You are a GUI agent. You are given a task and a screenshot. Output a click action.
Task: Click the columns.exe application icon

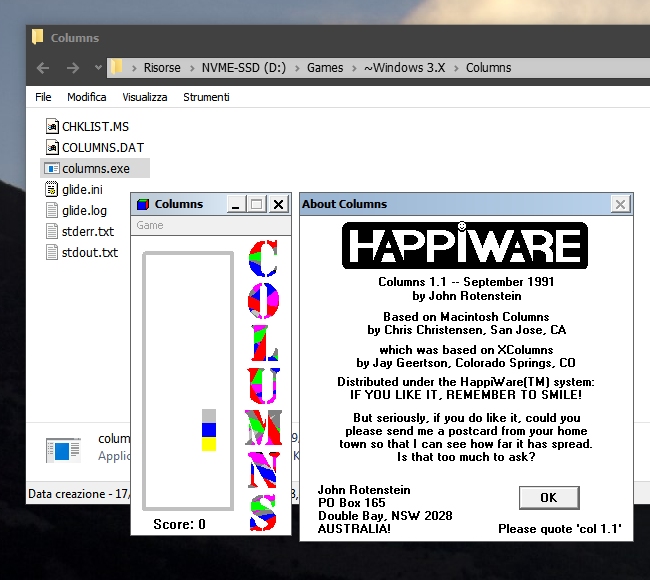tap(51, 168)
